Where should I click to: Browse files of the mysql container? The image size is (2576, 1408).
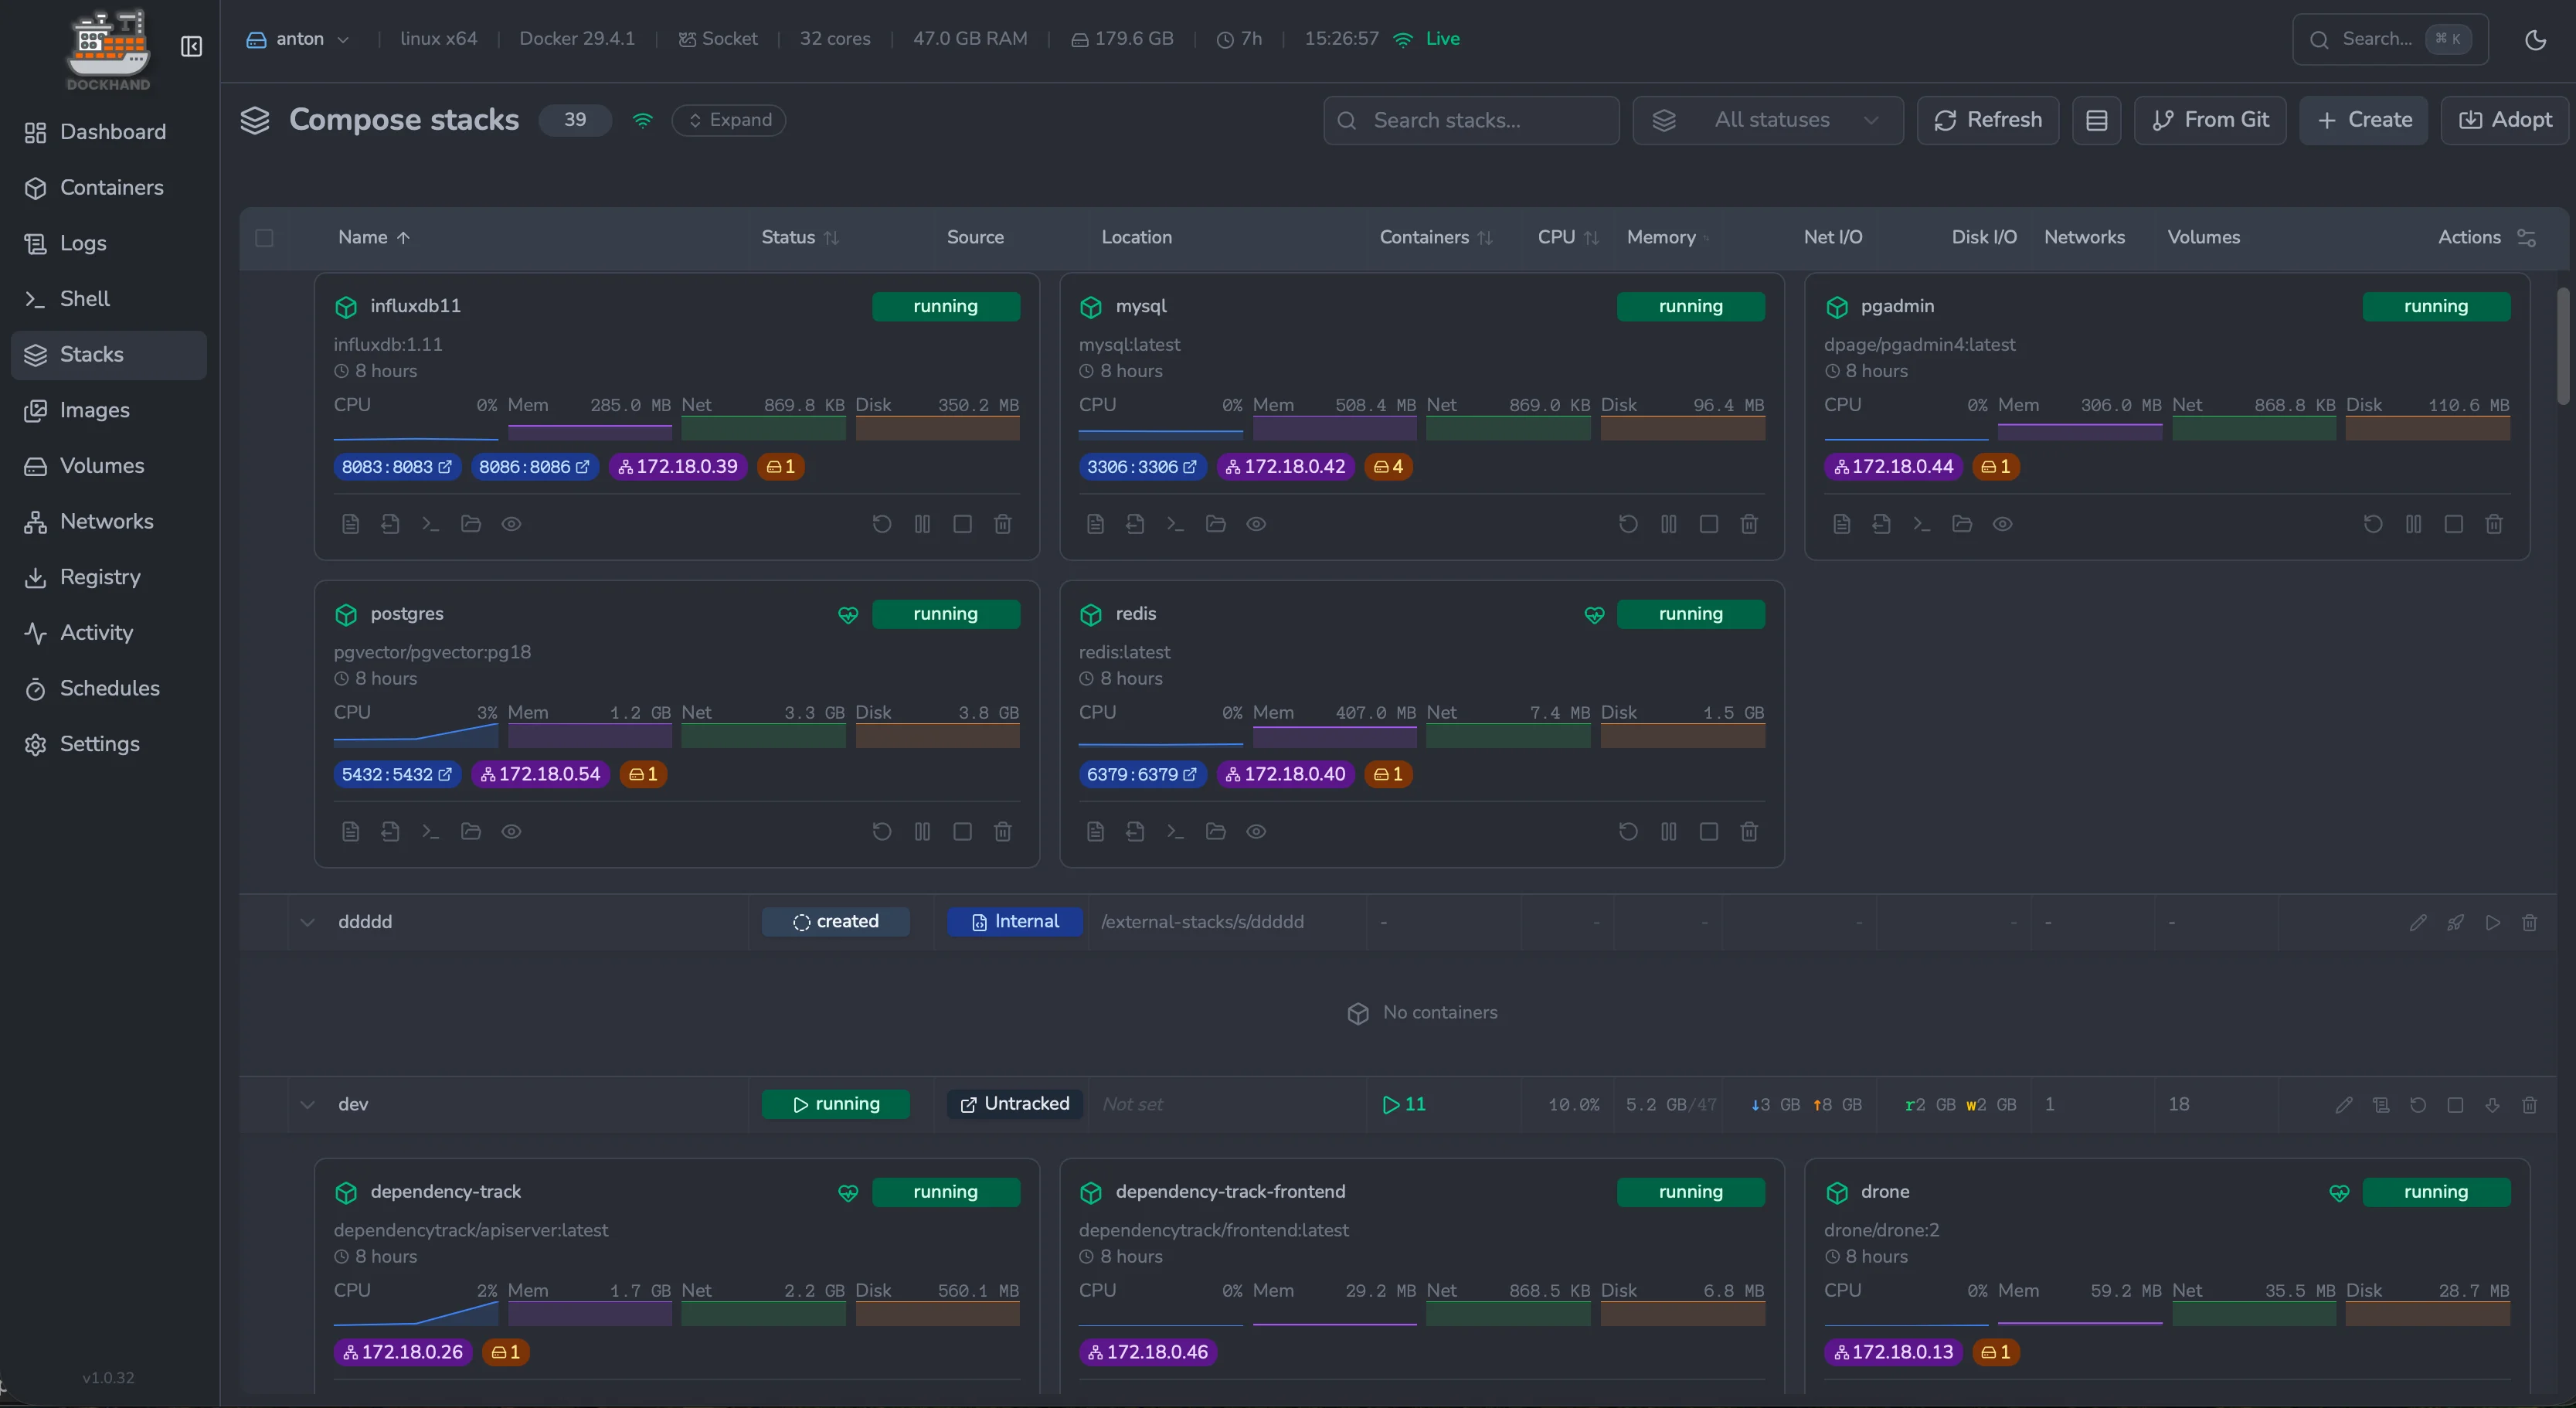1216,524
